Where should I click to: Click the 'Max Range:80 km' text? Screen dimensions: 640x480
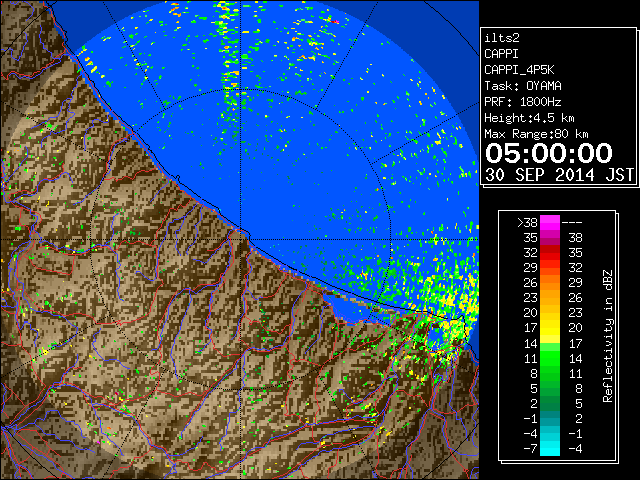(x=536, y=134)
